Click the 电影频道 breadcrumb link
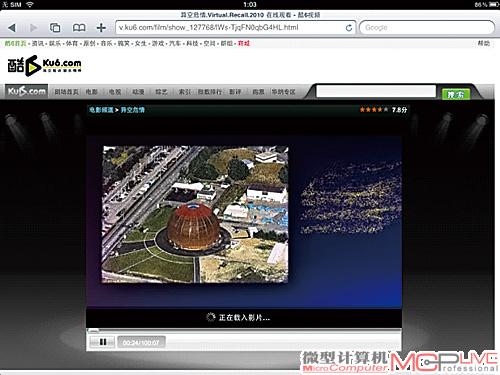 [101, 110]
